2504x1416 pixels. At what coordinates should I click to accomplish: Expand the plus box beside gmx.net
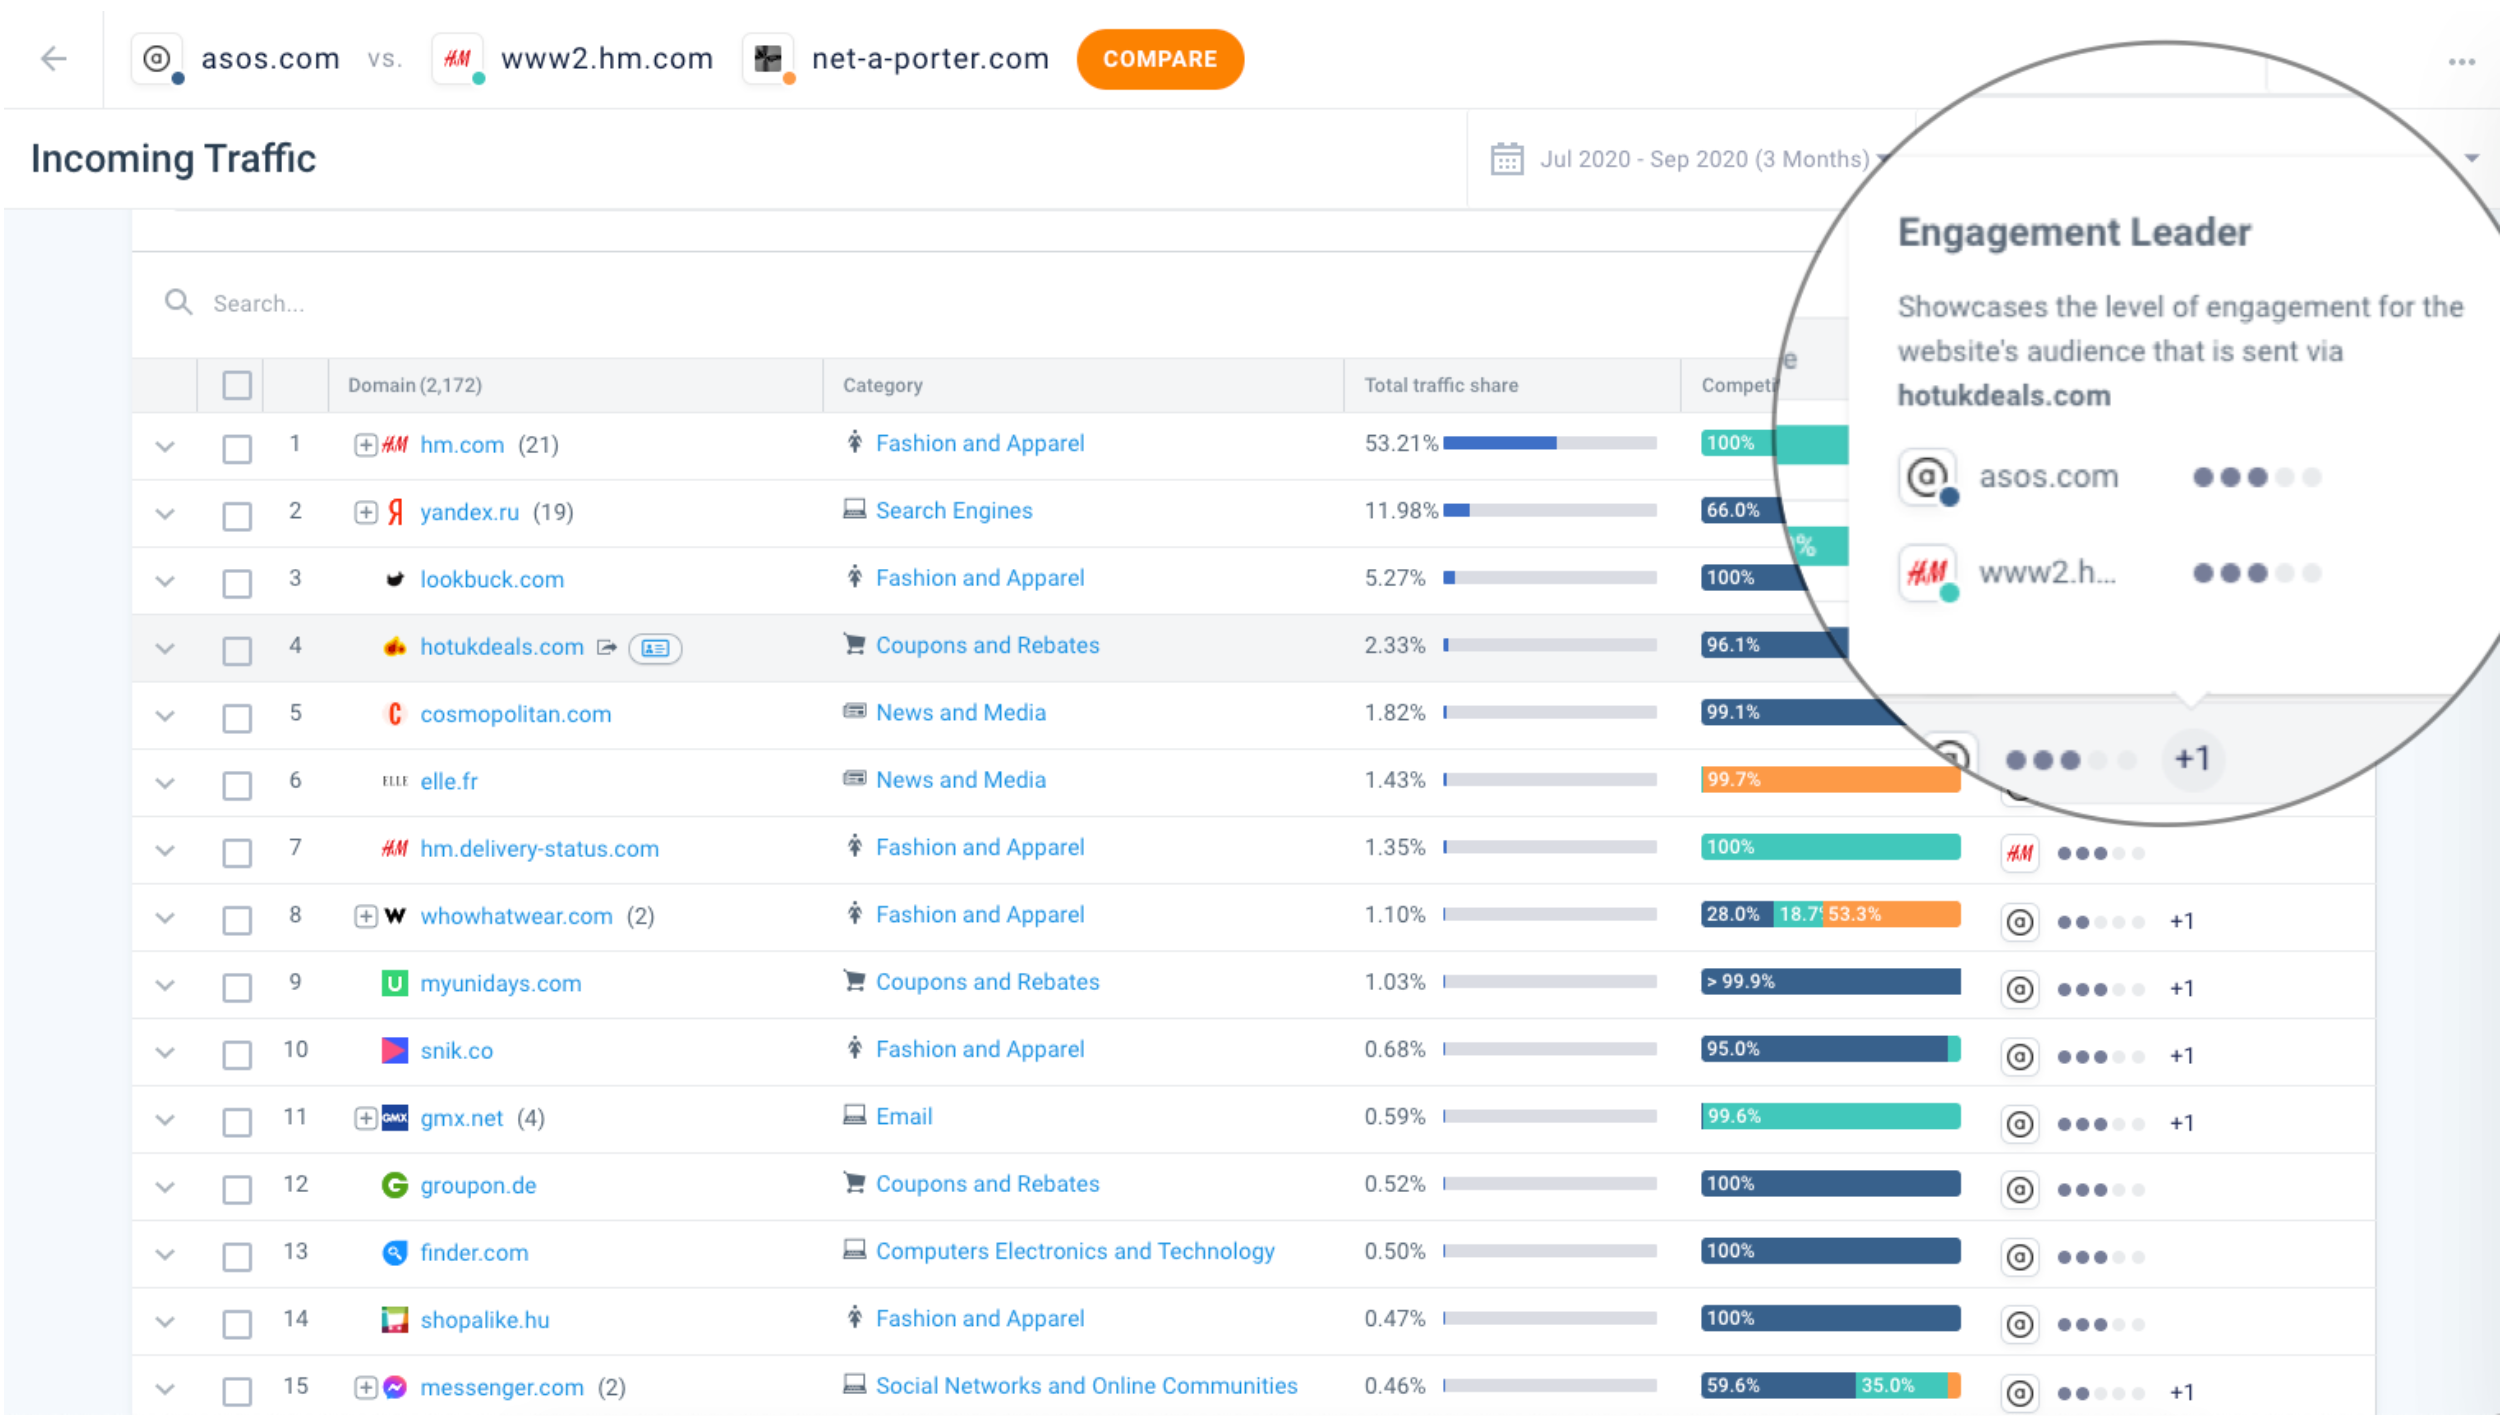[x=366, y=1118]
